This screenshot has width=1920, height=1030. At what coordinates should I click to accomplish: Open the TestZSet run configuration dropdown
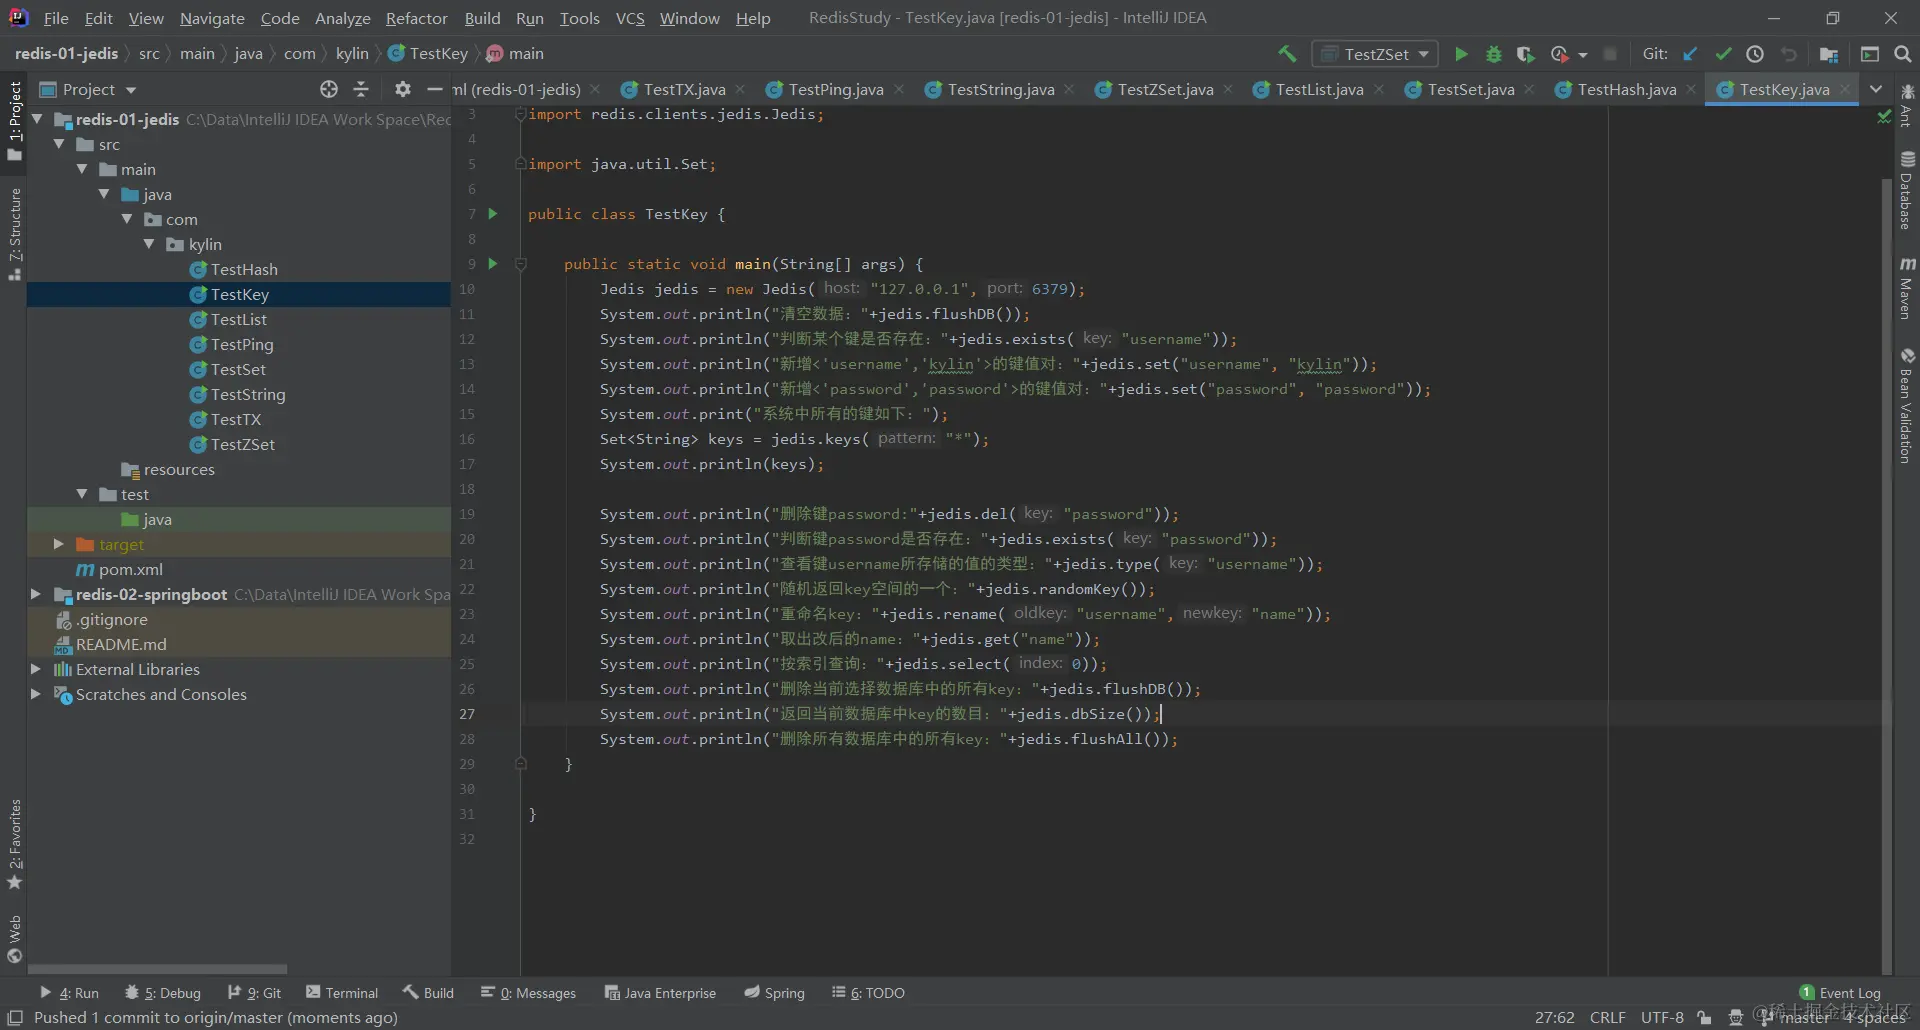(x=1375, y=54)
